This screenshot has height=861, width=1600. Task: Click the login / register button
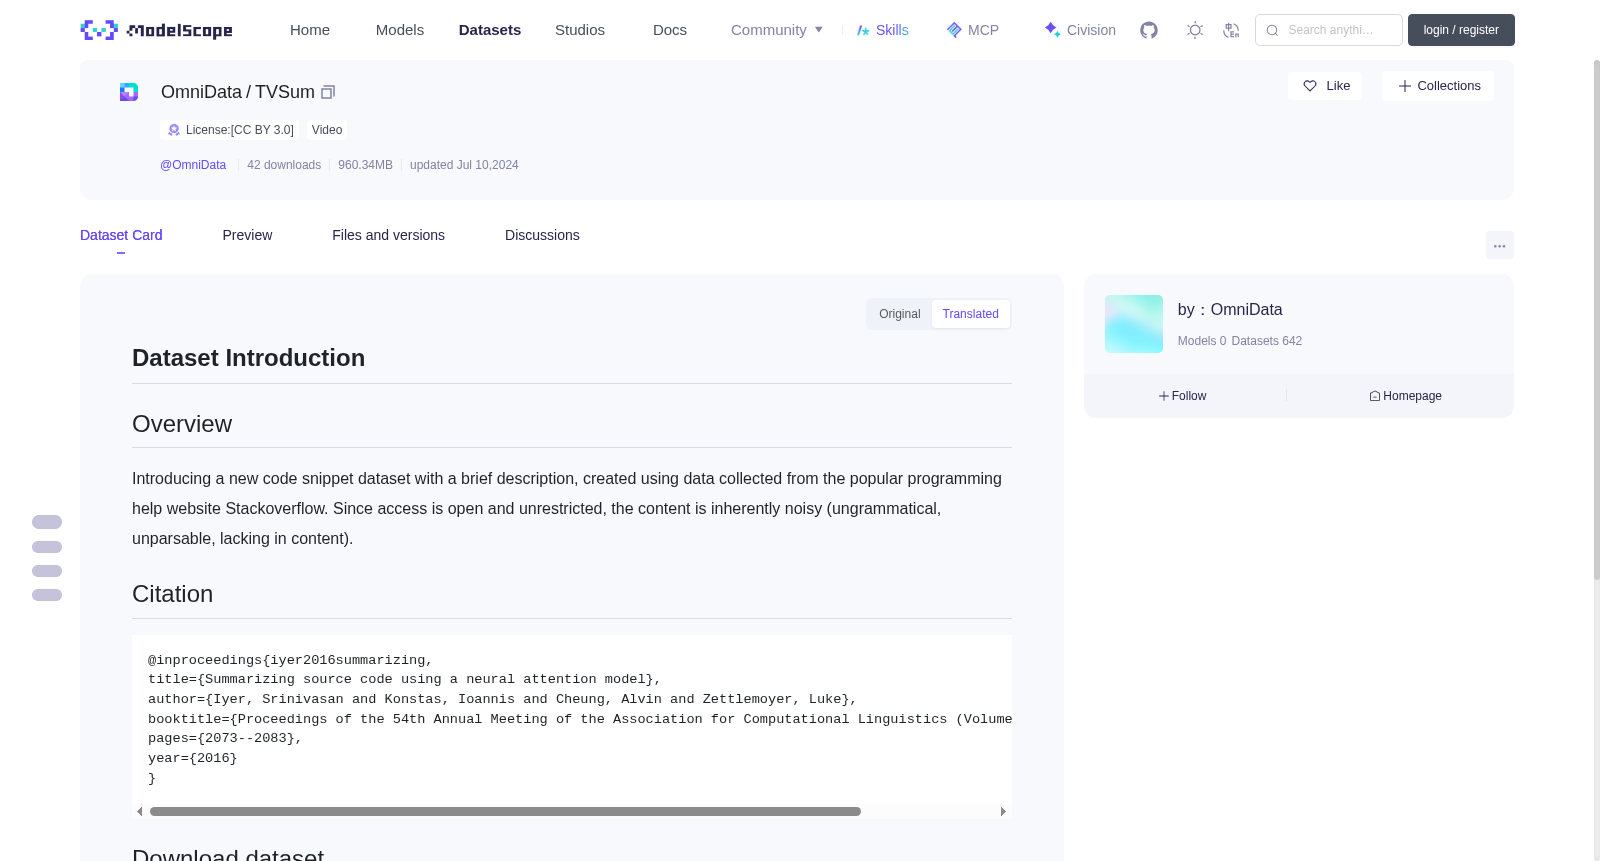[x=1461, y=30]
